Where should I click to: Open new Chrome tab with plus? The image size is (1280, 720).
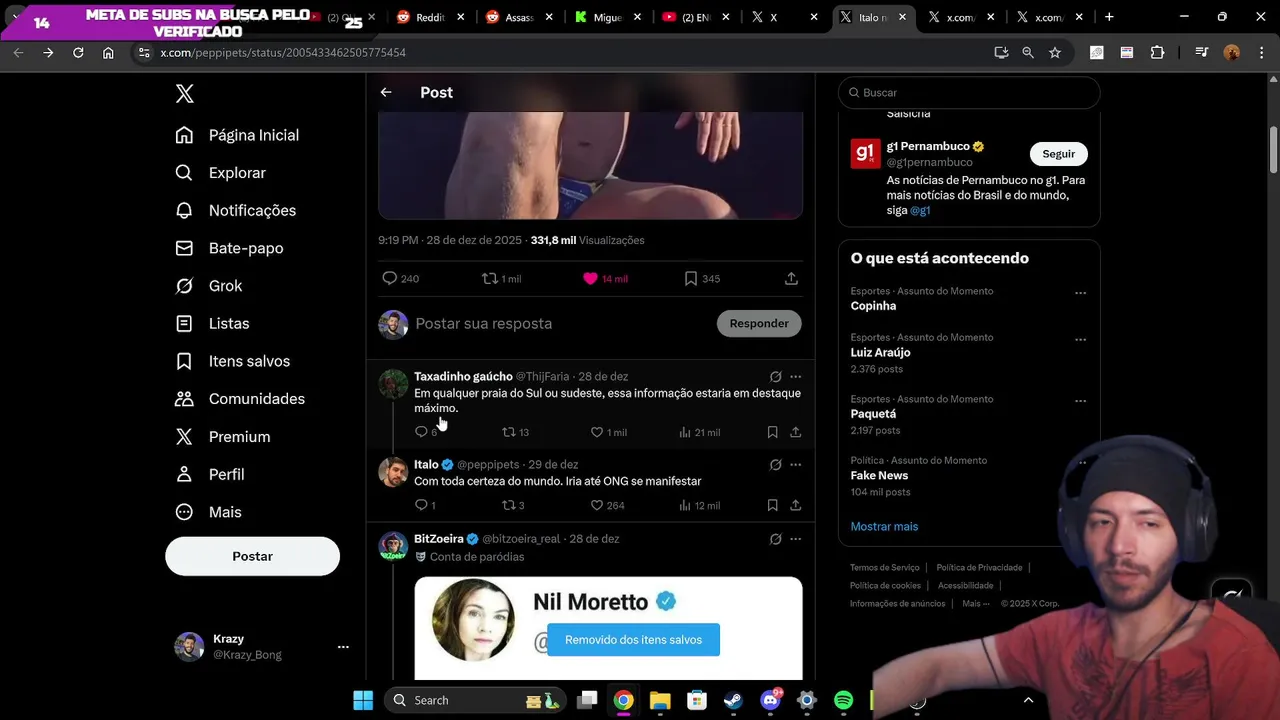point(1109,17)
